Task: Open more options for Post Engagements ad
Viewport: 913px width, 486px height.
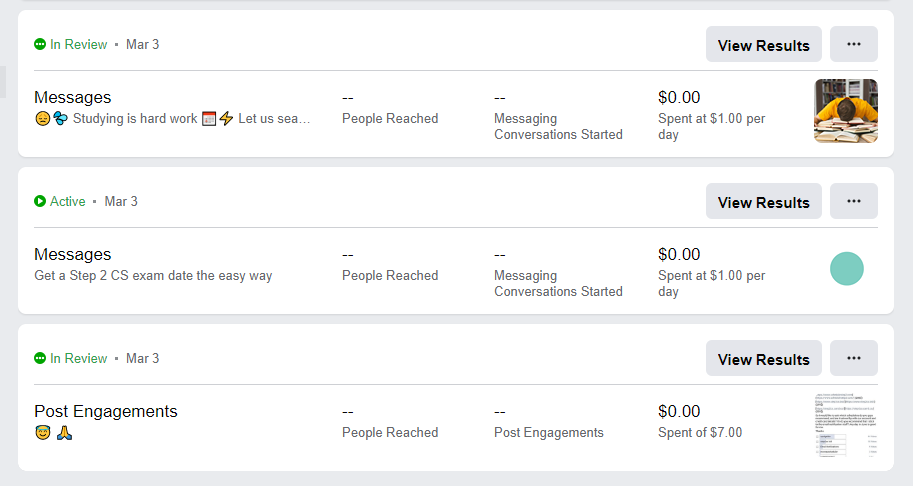Action: coord(853,358)
